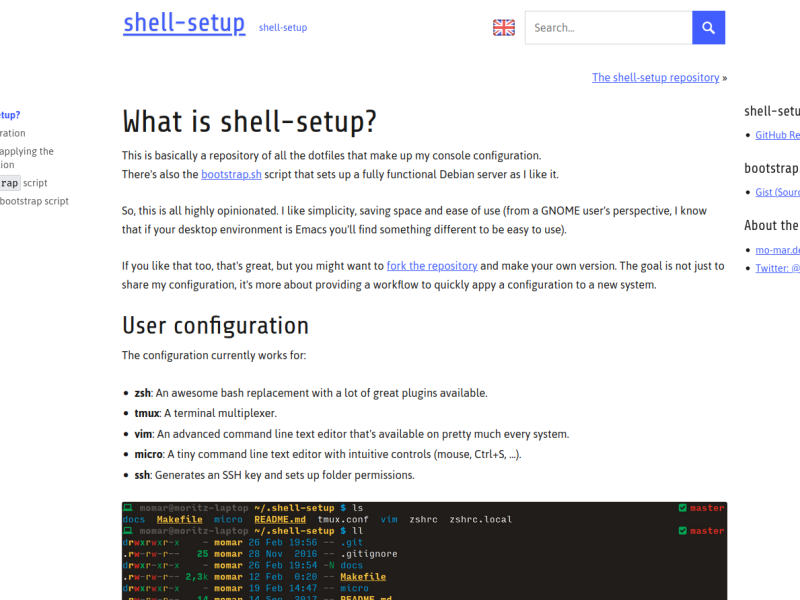Open the Gist (Source) sidebar link
Image resolution: width=800 pixels, height=600 pixels.
777,192
